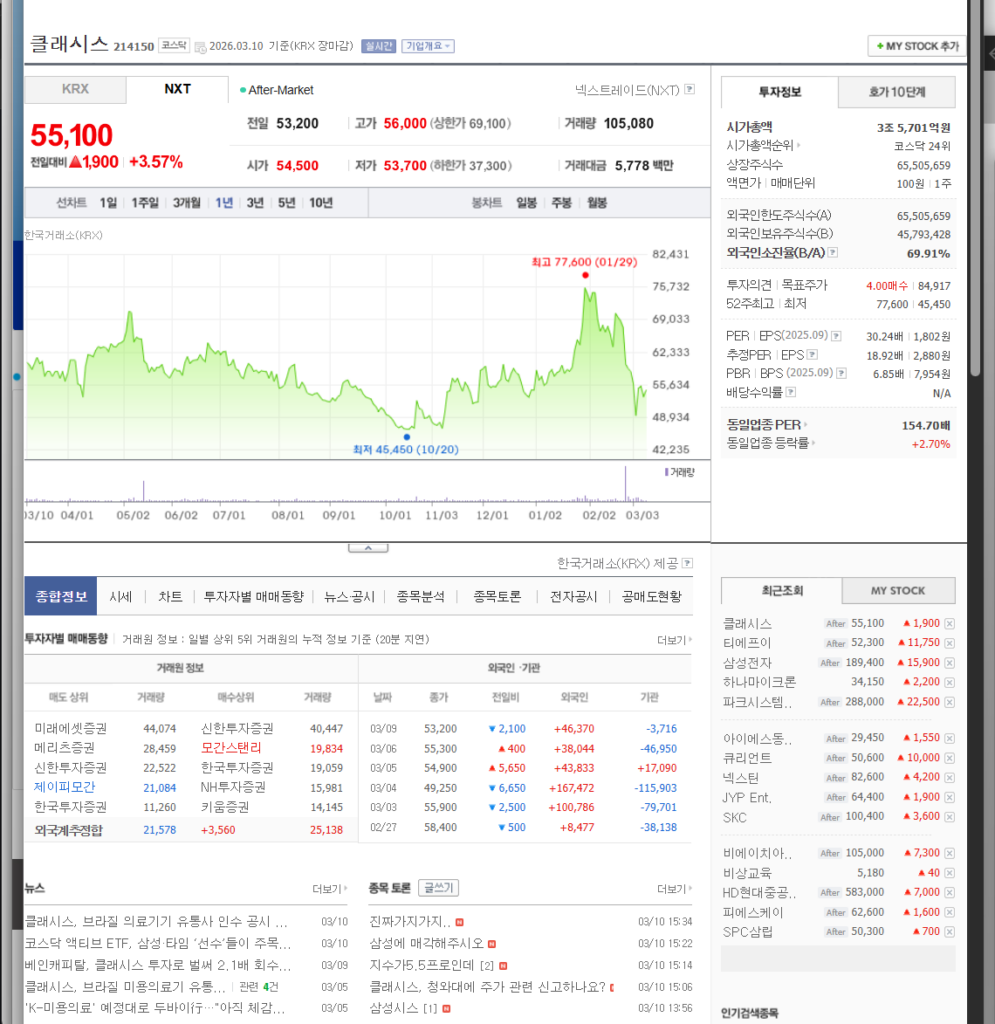Click the 글쓰기 button in 종목 토론
This screenshot has height=1024, width=995.
tap(438, 888)
